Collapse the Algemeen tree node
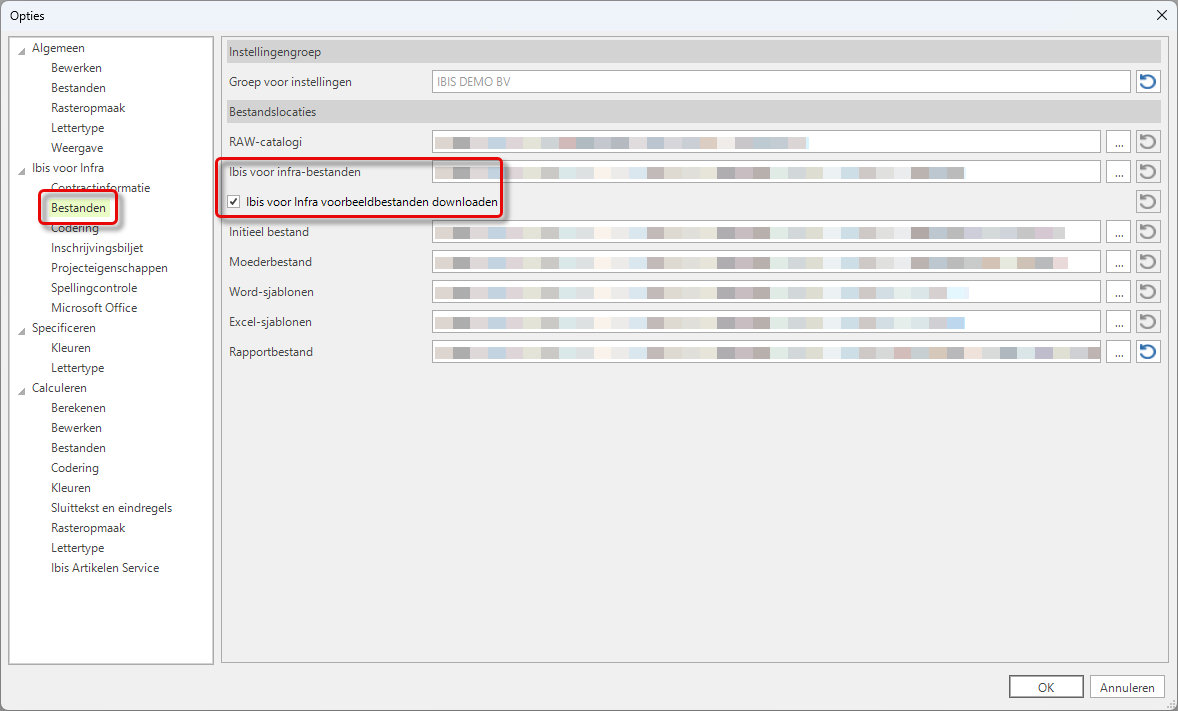 (22, 49)
